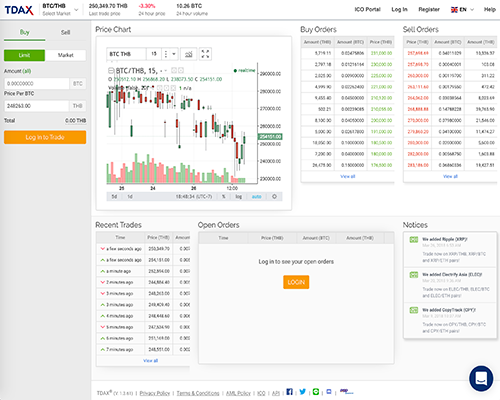This screenshot has height=400, width=500.
Task: Open the chart bar style icon
Action: tap(166, 54)
